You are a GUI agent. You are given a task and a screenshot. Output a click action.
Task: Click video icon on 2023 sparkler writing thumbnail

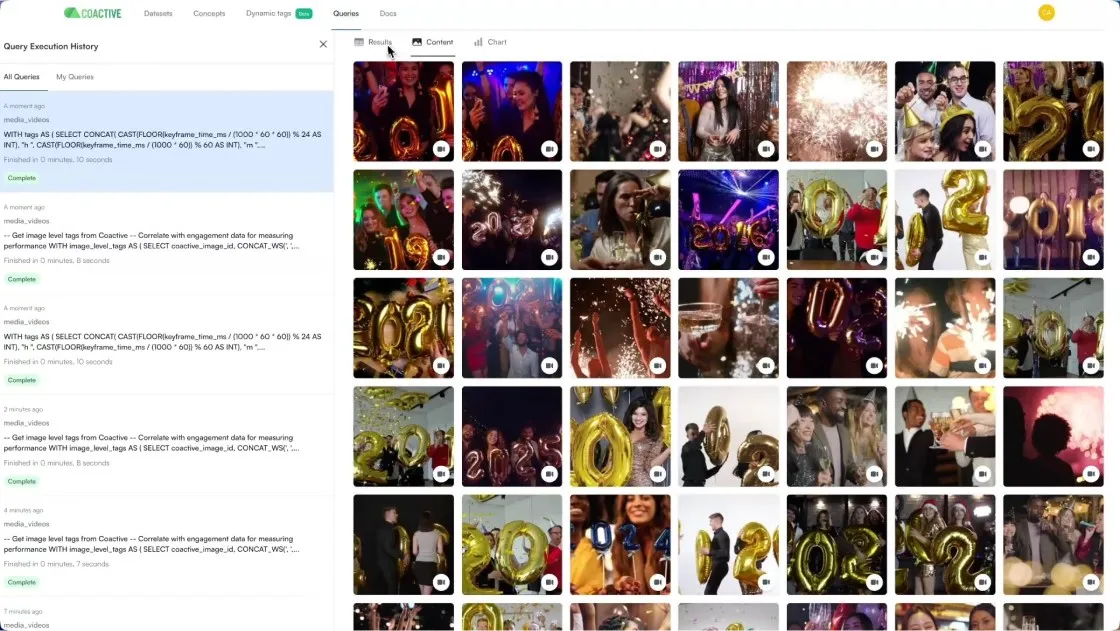click(549, 257)
